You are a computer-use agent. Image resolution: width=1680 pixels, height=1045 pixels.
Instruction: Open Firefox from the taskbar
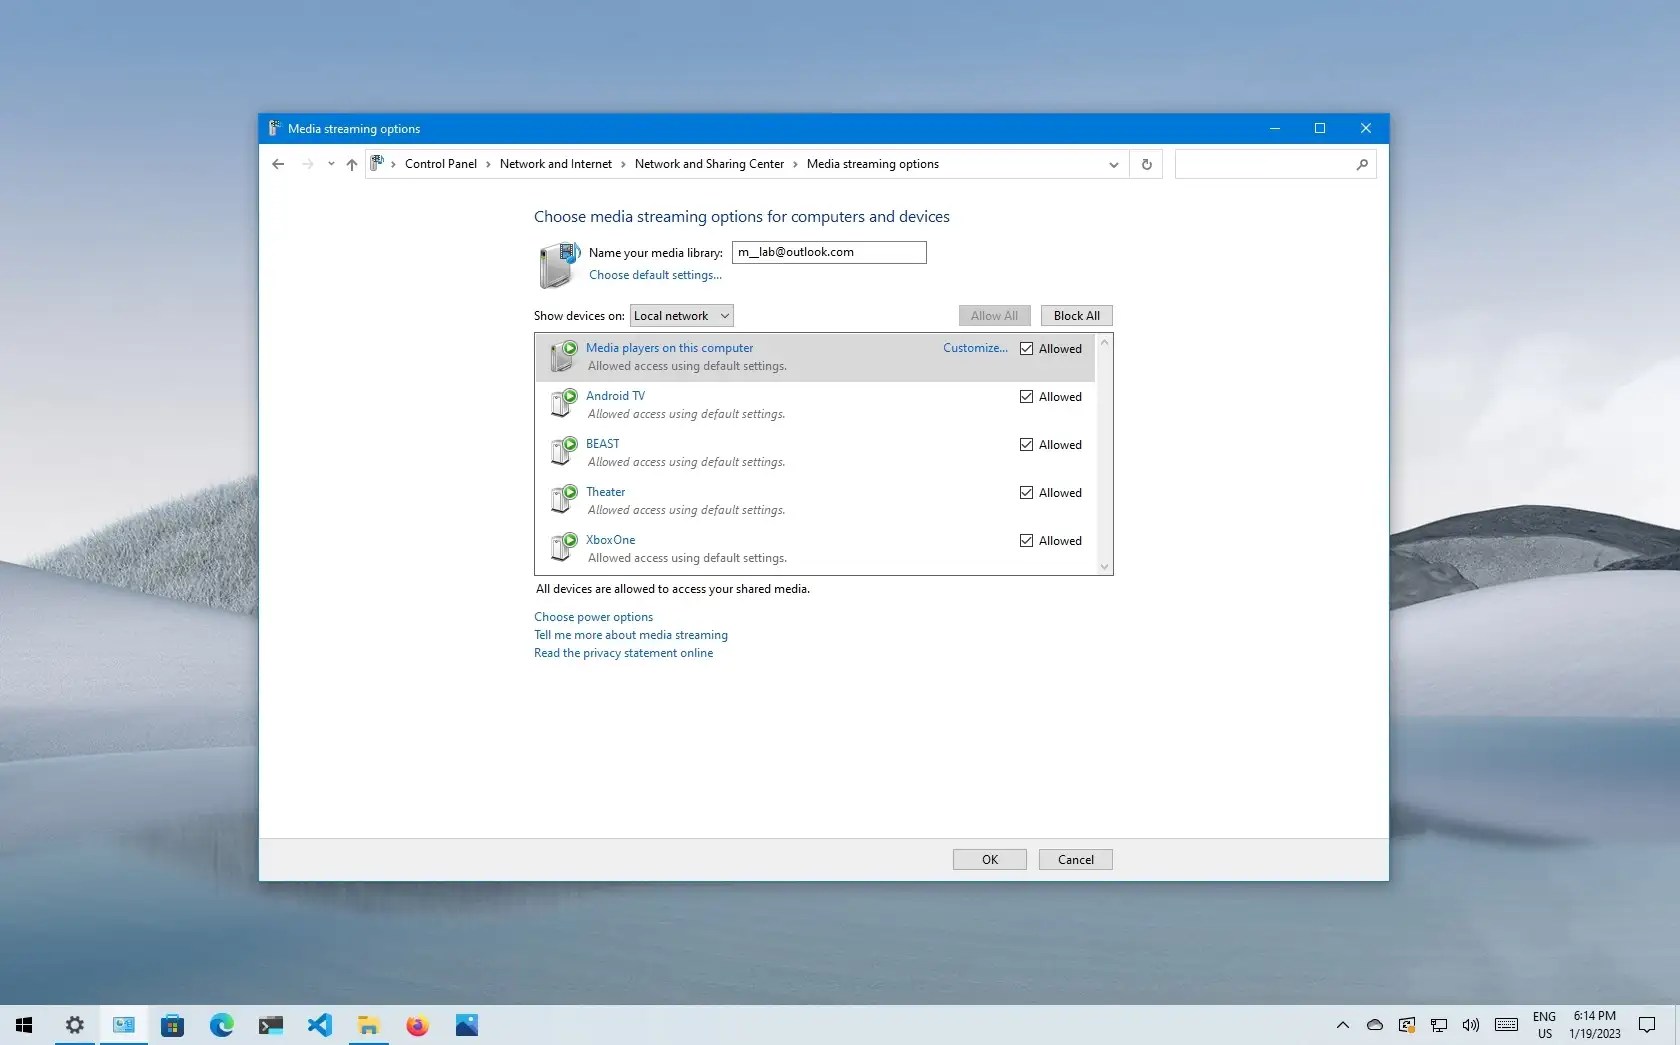(417, 1025)
